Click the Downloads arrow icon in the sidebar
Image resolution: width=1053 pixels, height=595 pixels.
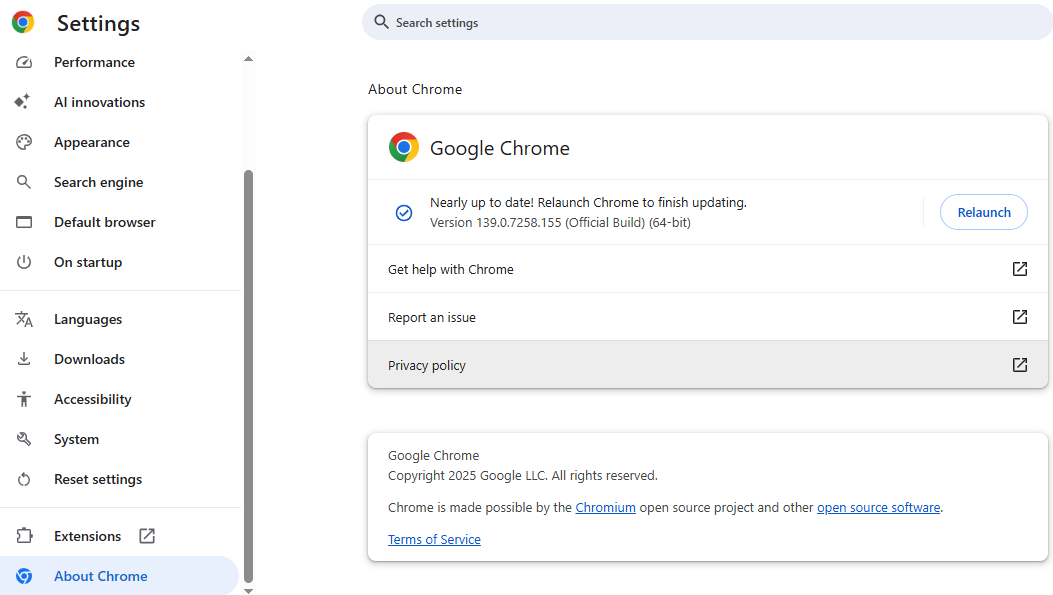click(x=25, y=358)
